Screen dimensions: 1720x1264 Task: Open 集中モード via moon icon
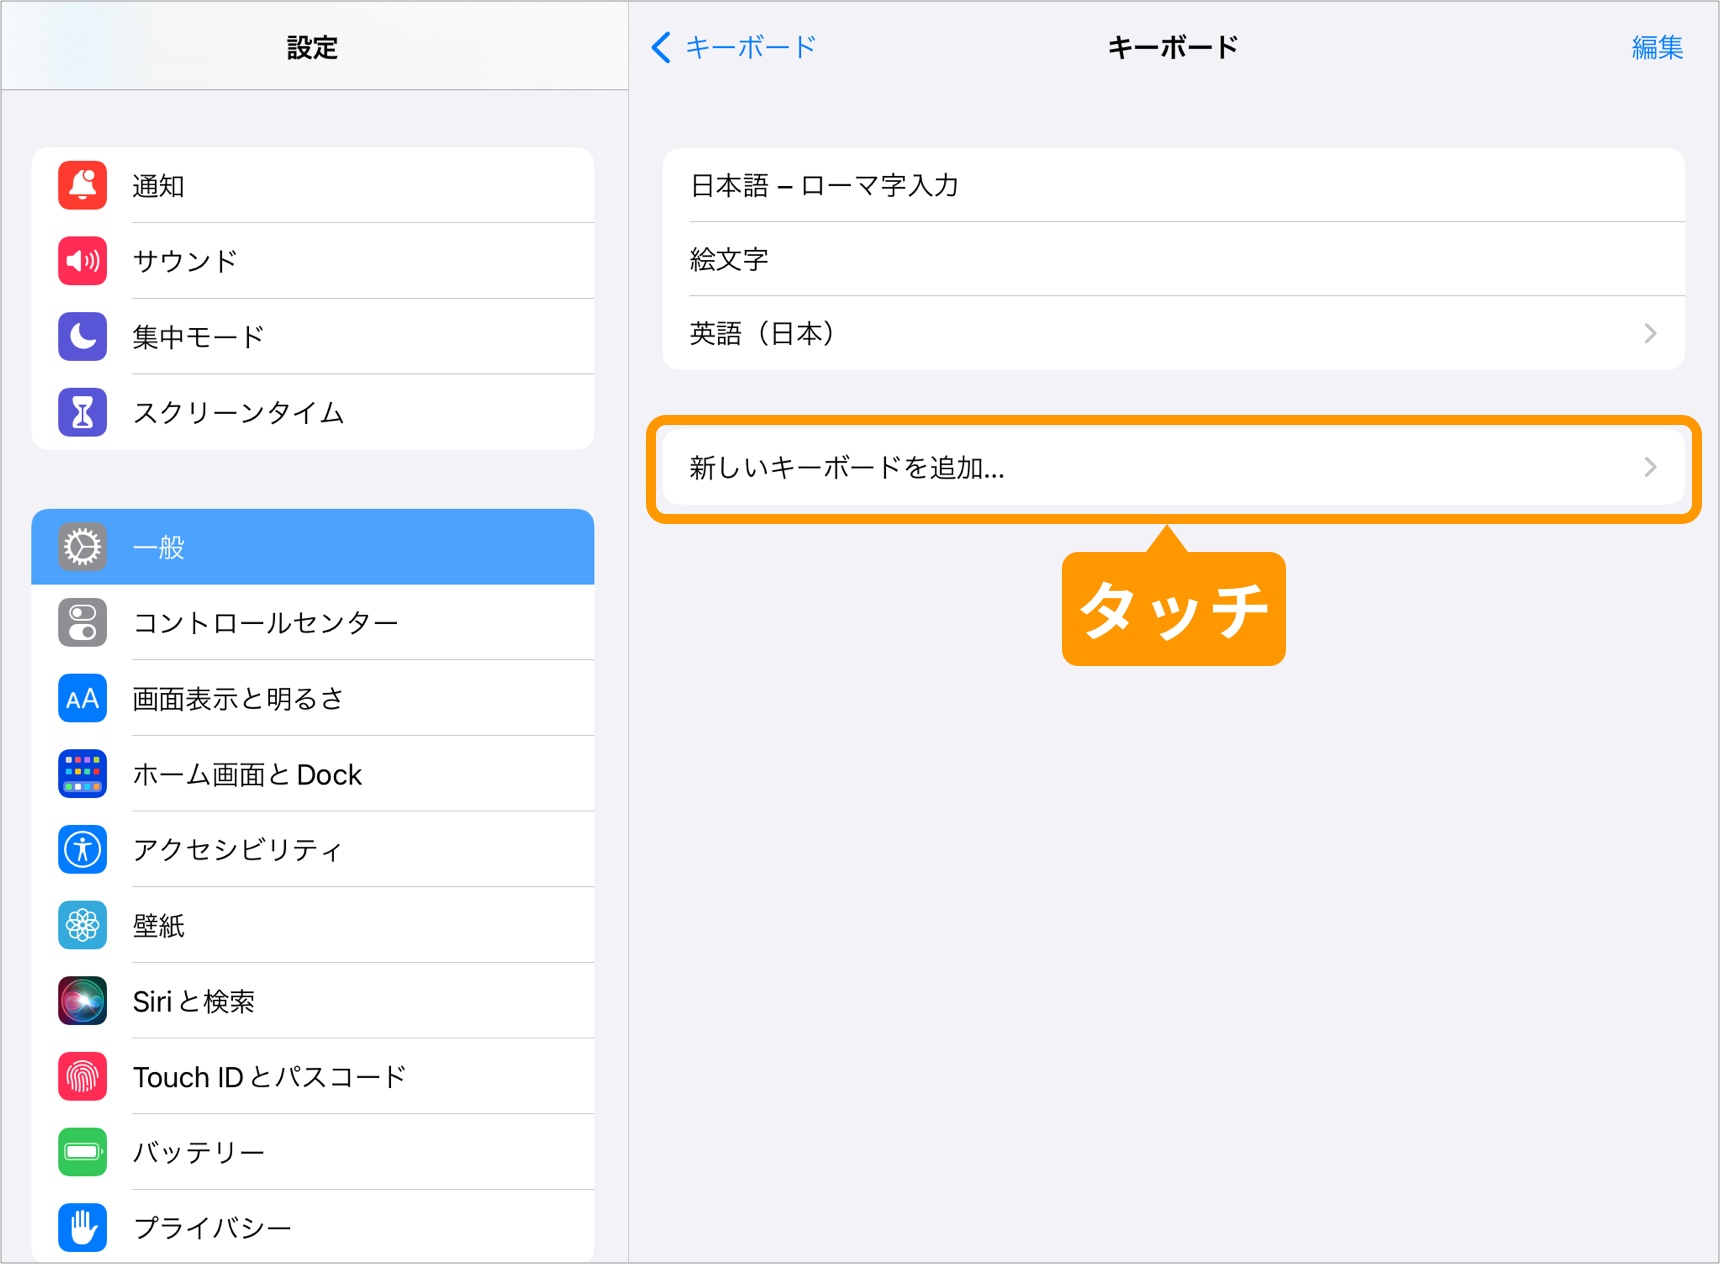82,337
